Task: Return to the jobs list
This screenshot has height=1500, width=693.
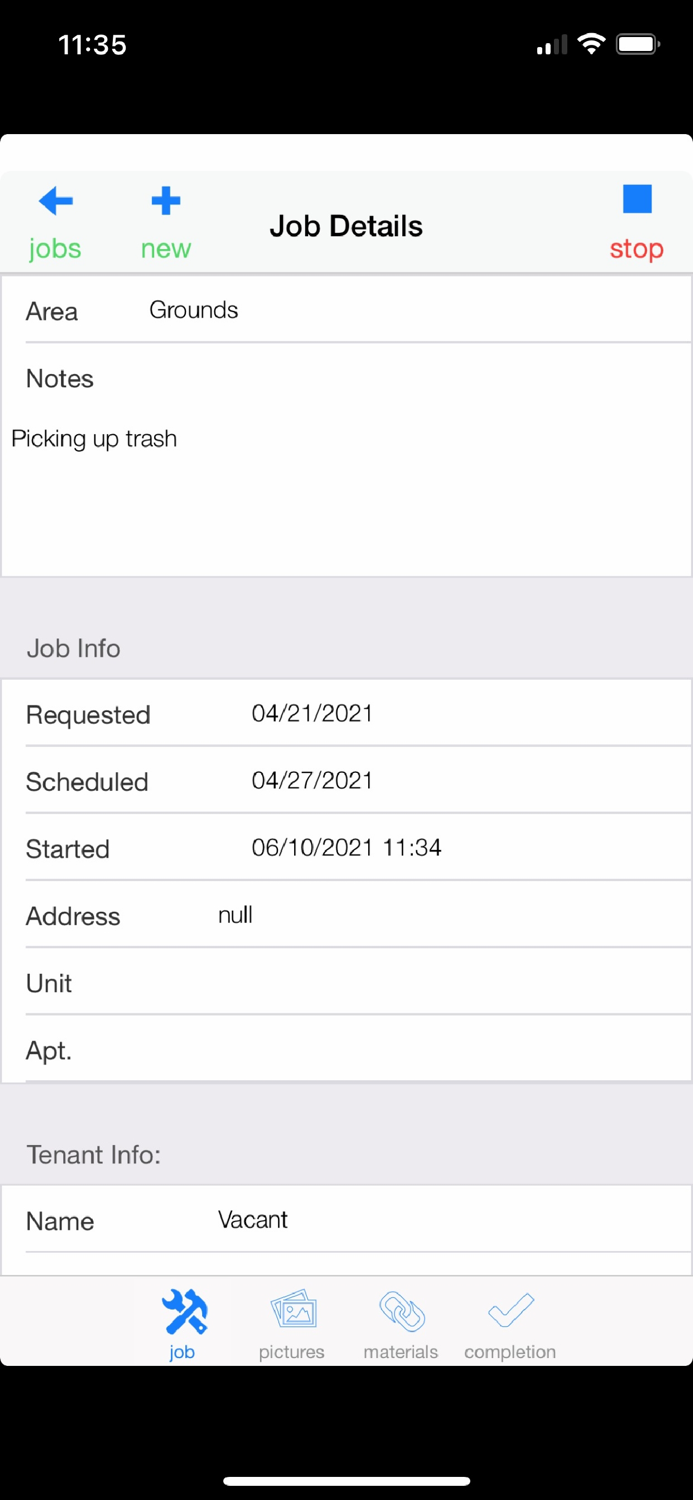Action: 55,220
